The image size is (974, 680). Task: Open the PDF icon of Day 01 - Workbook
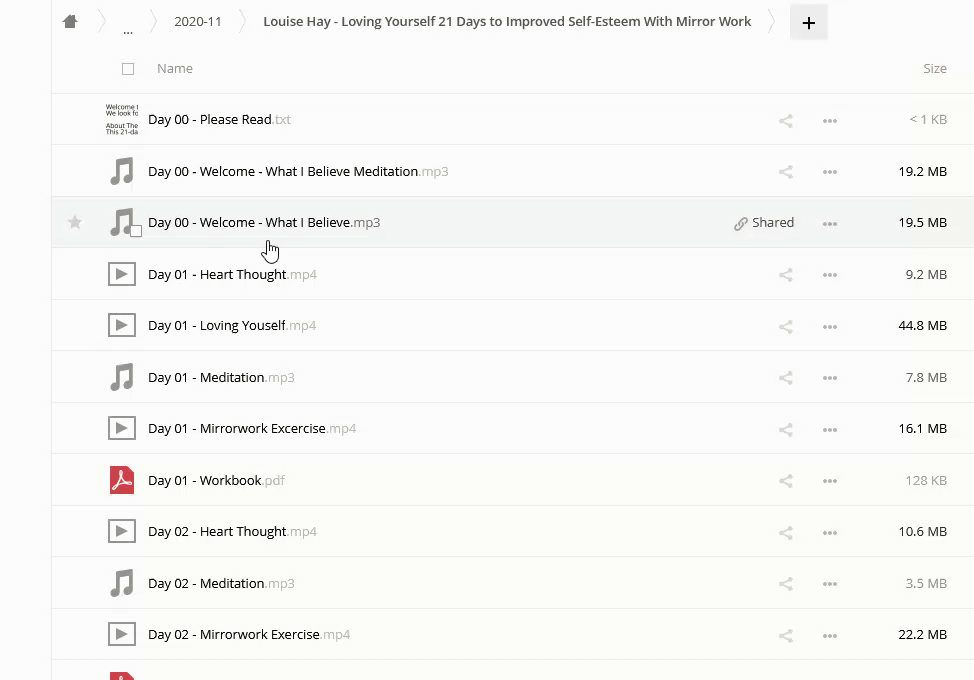(x=122, y=480)
